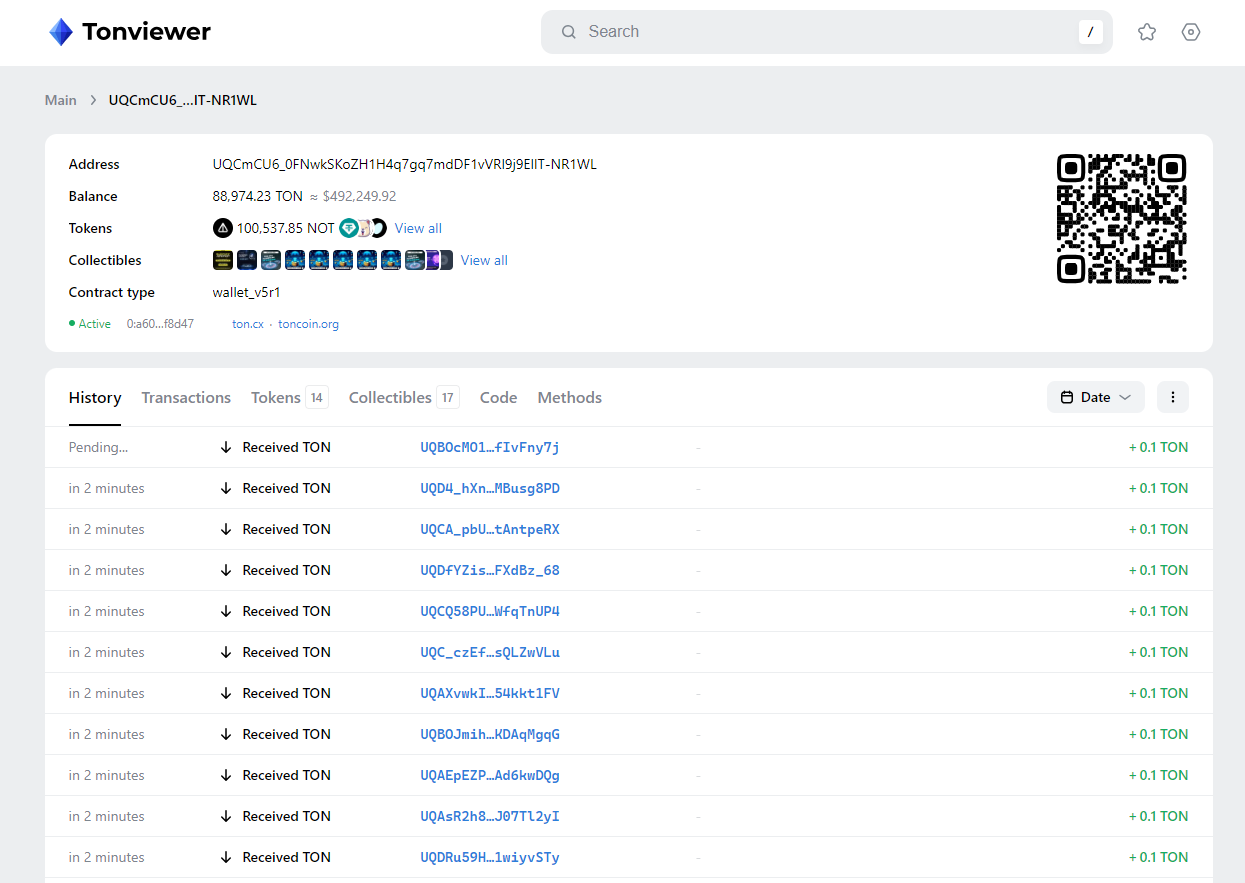Select the Methods tab
The width and height of the screenshot is (1245, 883).
tap(569, 397)
